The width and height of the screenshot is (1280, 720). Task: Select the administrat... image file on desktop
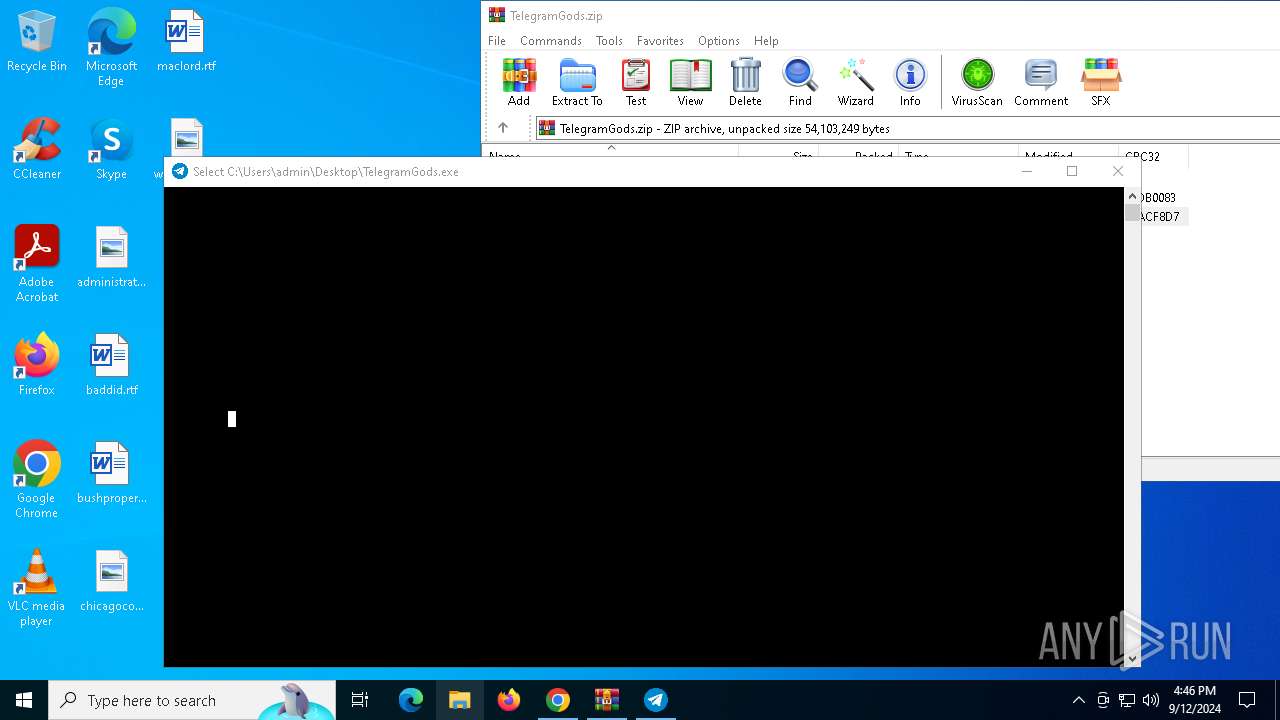(111, 257)
